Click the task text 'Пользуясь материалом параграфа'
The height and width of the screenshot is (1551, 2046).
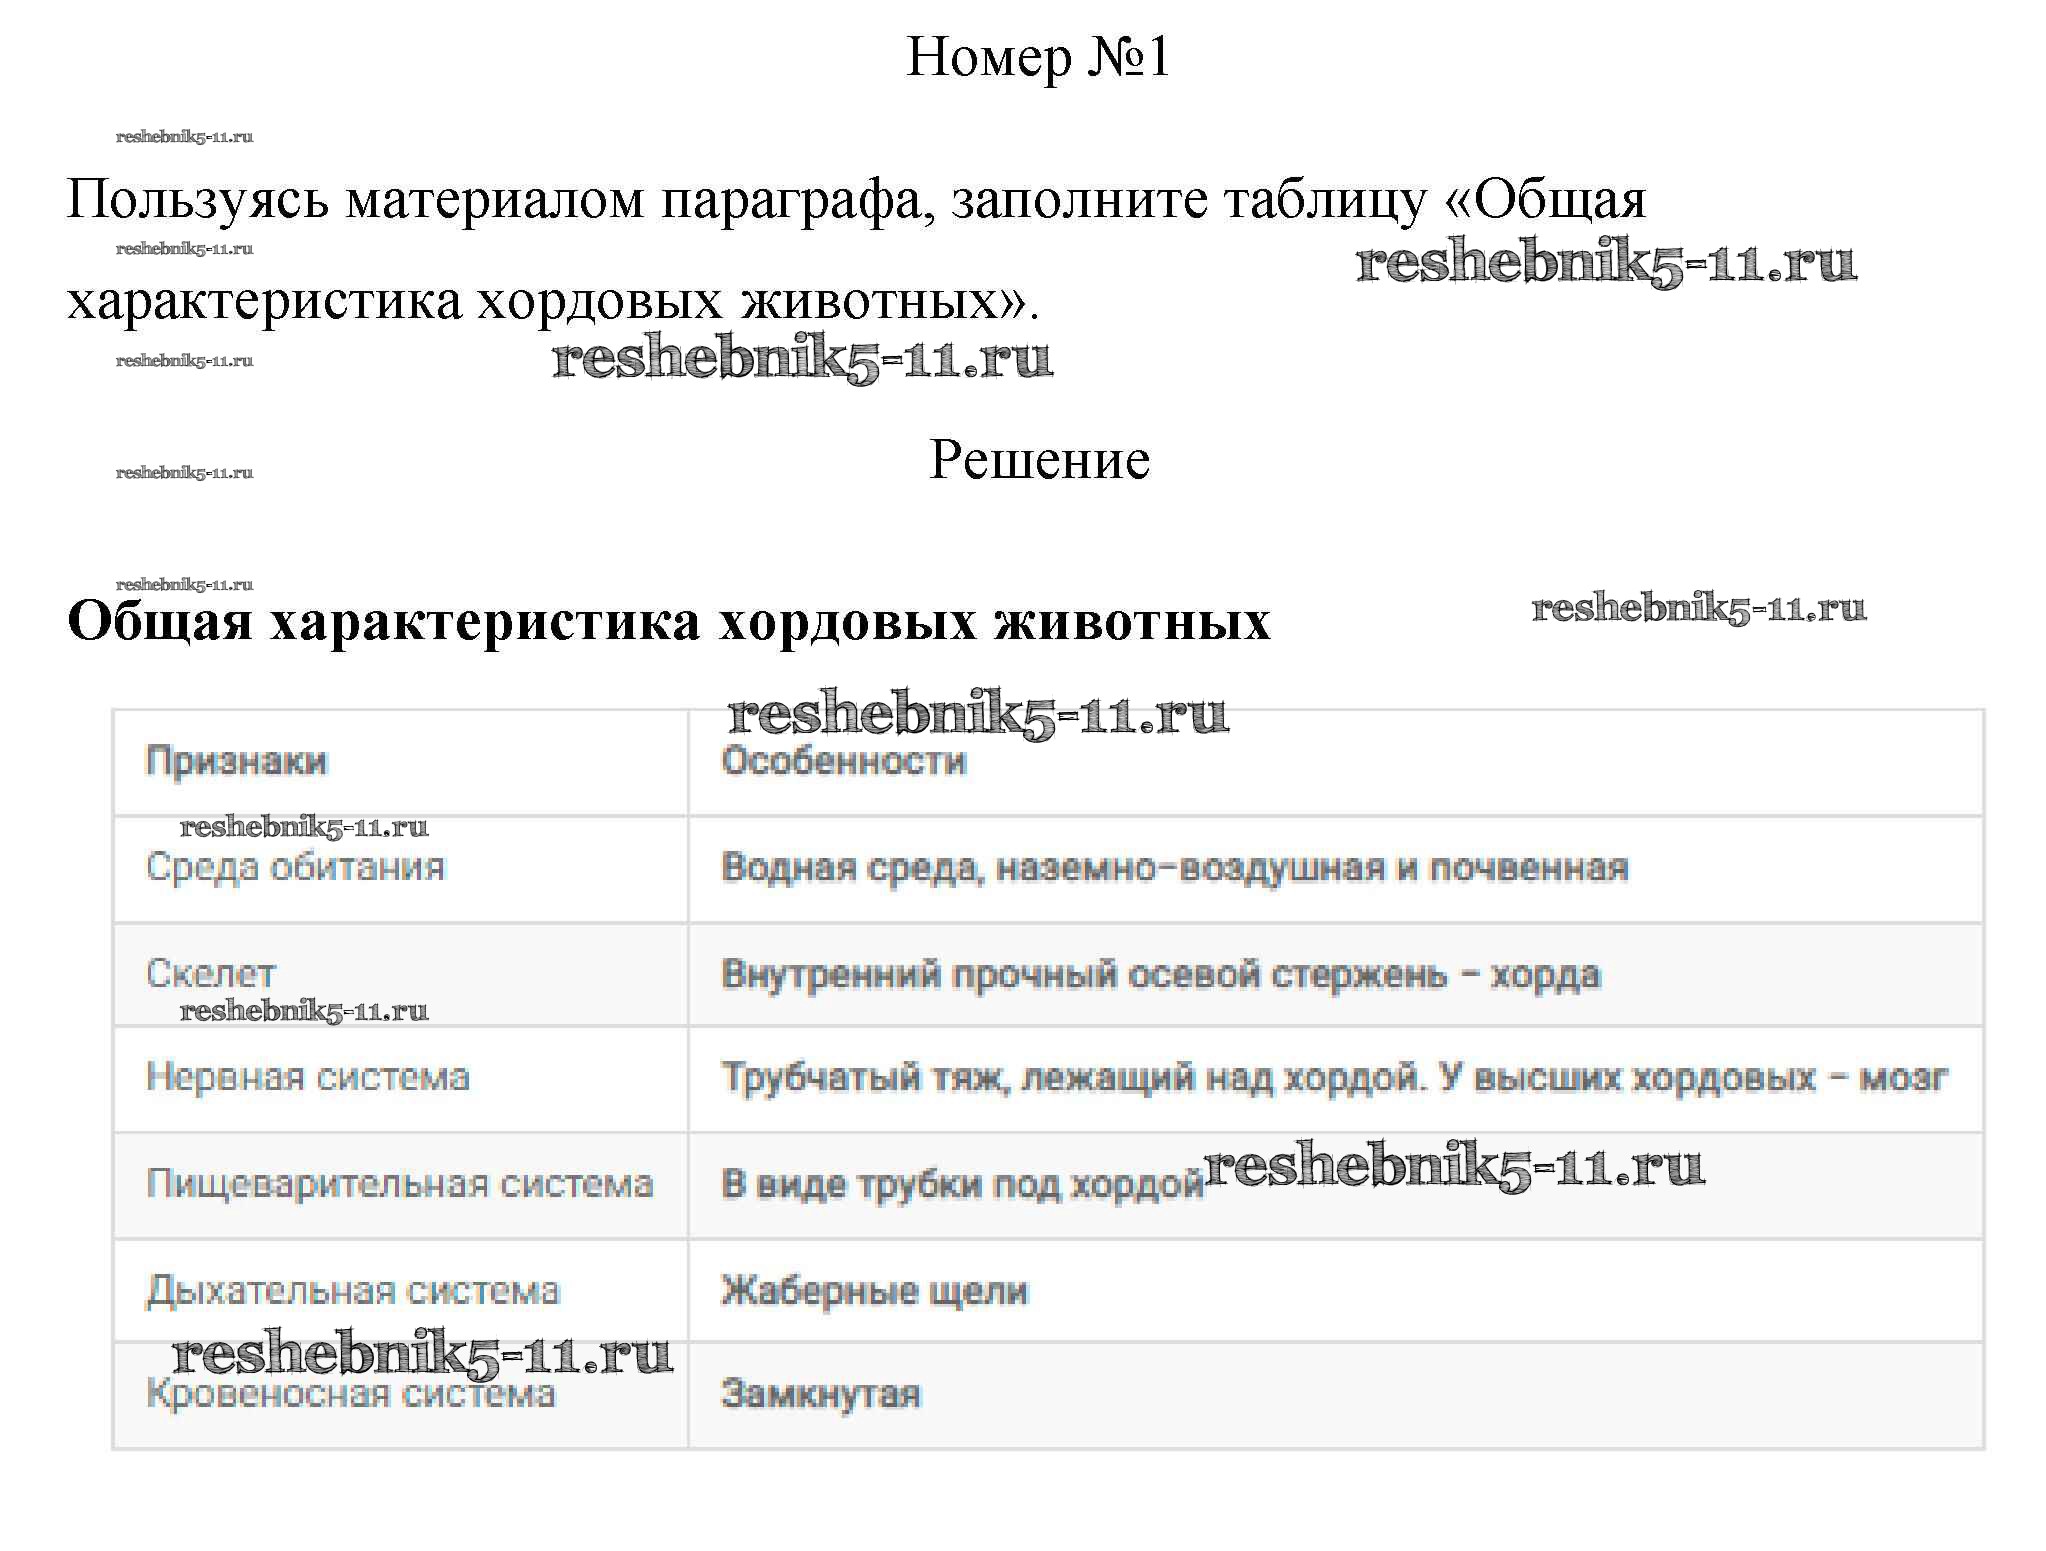click(500, 199)
